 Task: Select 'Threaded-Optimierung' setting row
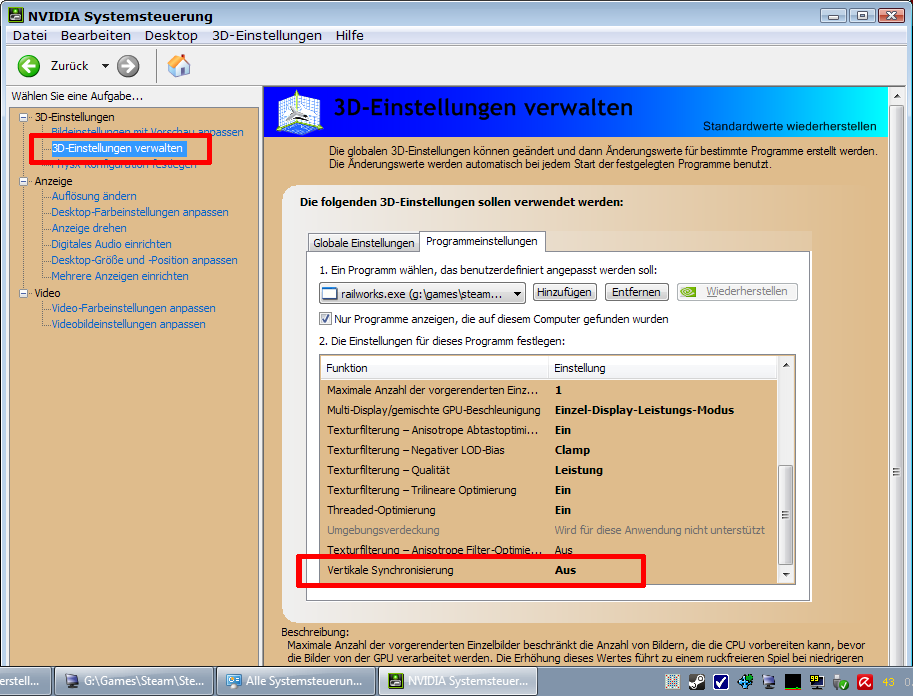tap(548, 510)
